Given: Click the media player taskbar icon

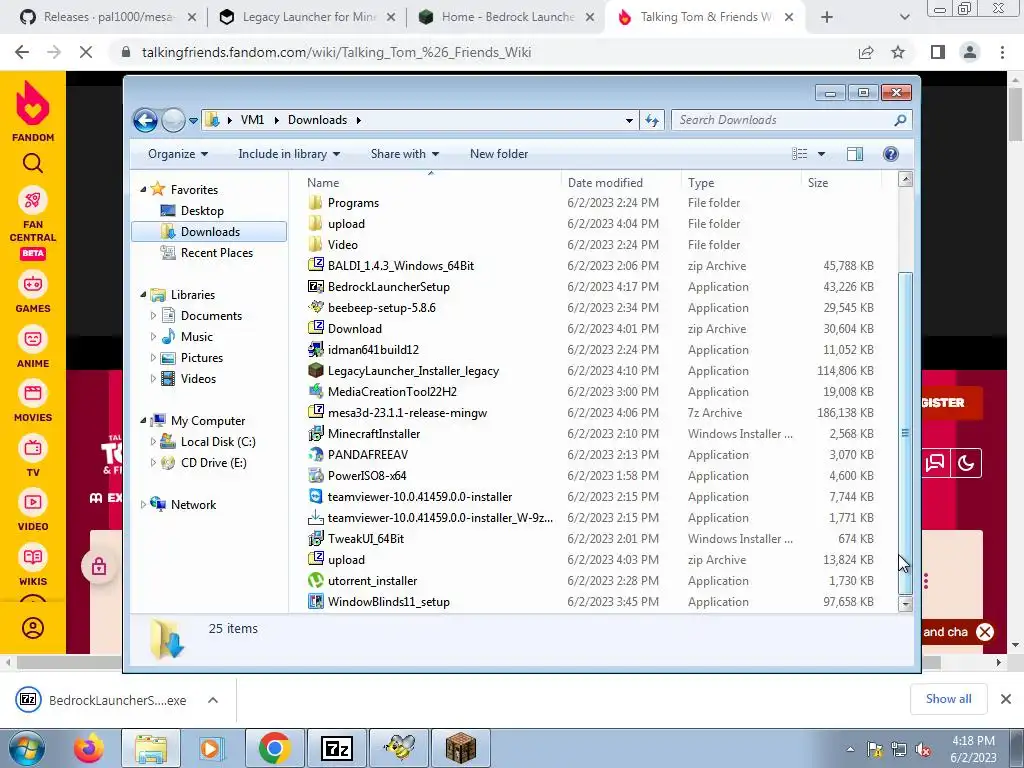Looking at the screenshot, I should (210, 748).
